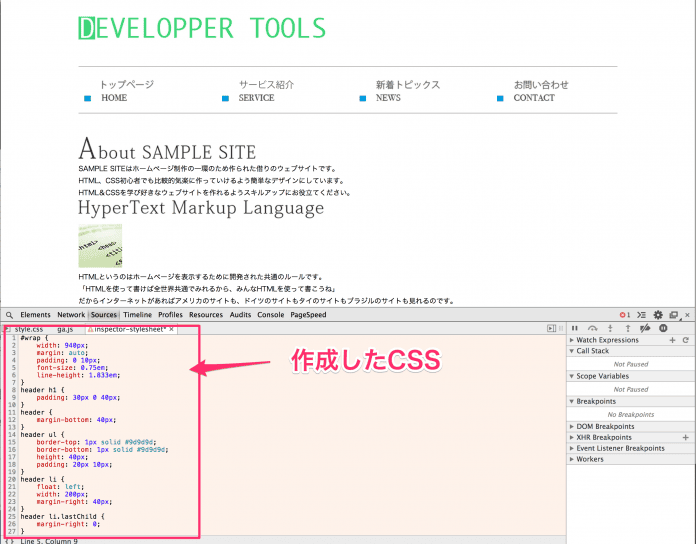The width and height of the screenshot is (696, 544).
Task: Open the Console panel tab
Action: (270, 315)
